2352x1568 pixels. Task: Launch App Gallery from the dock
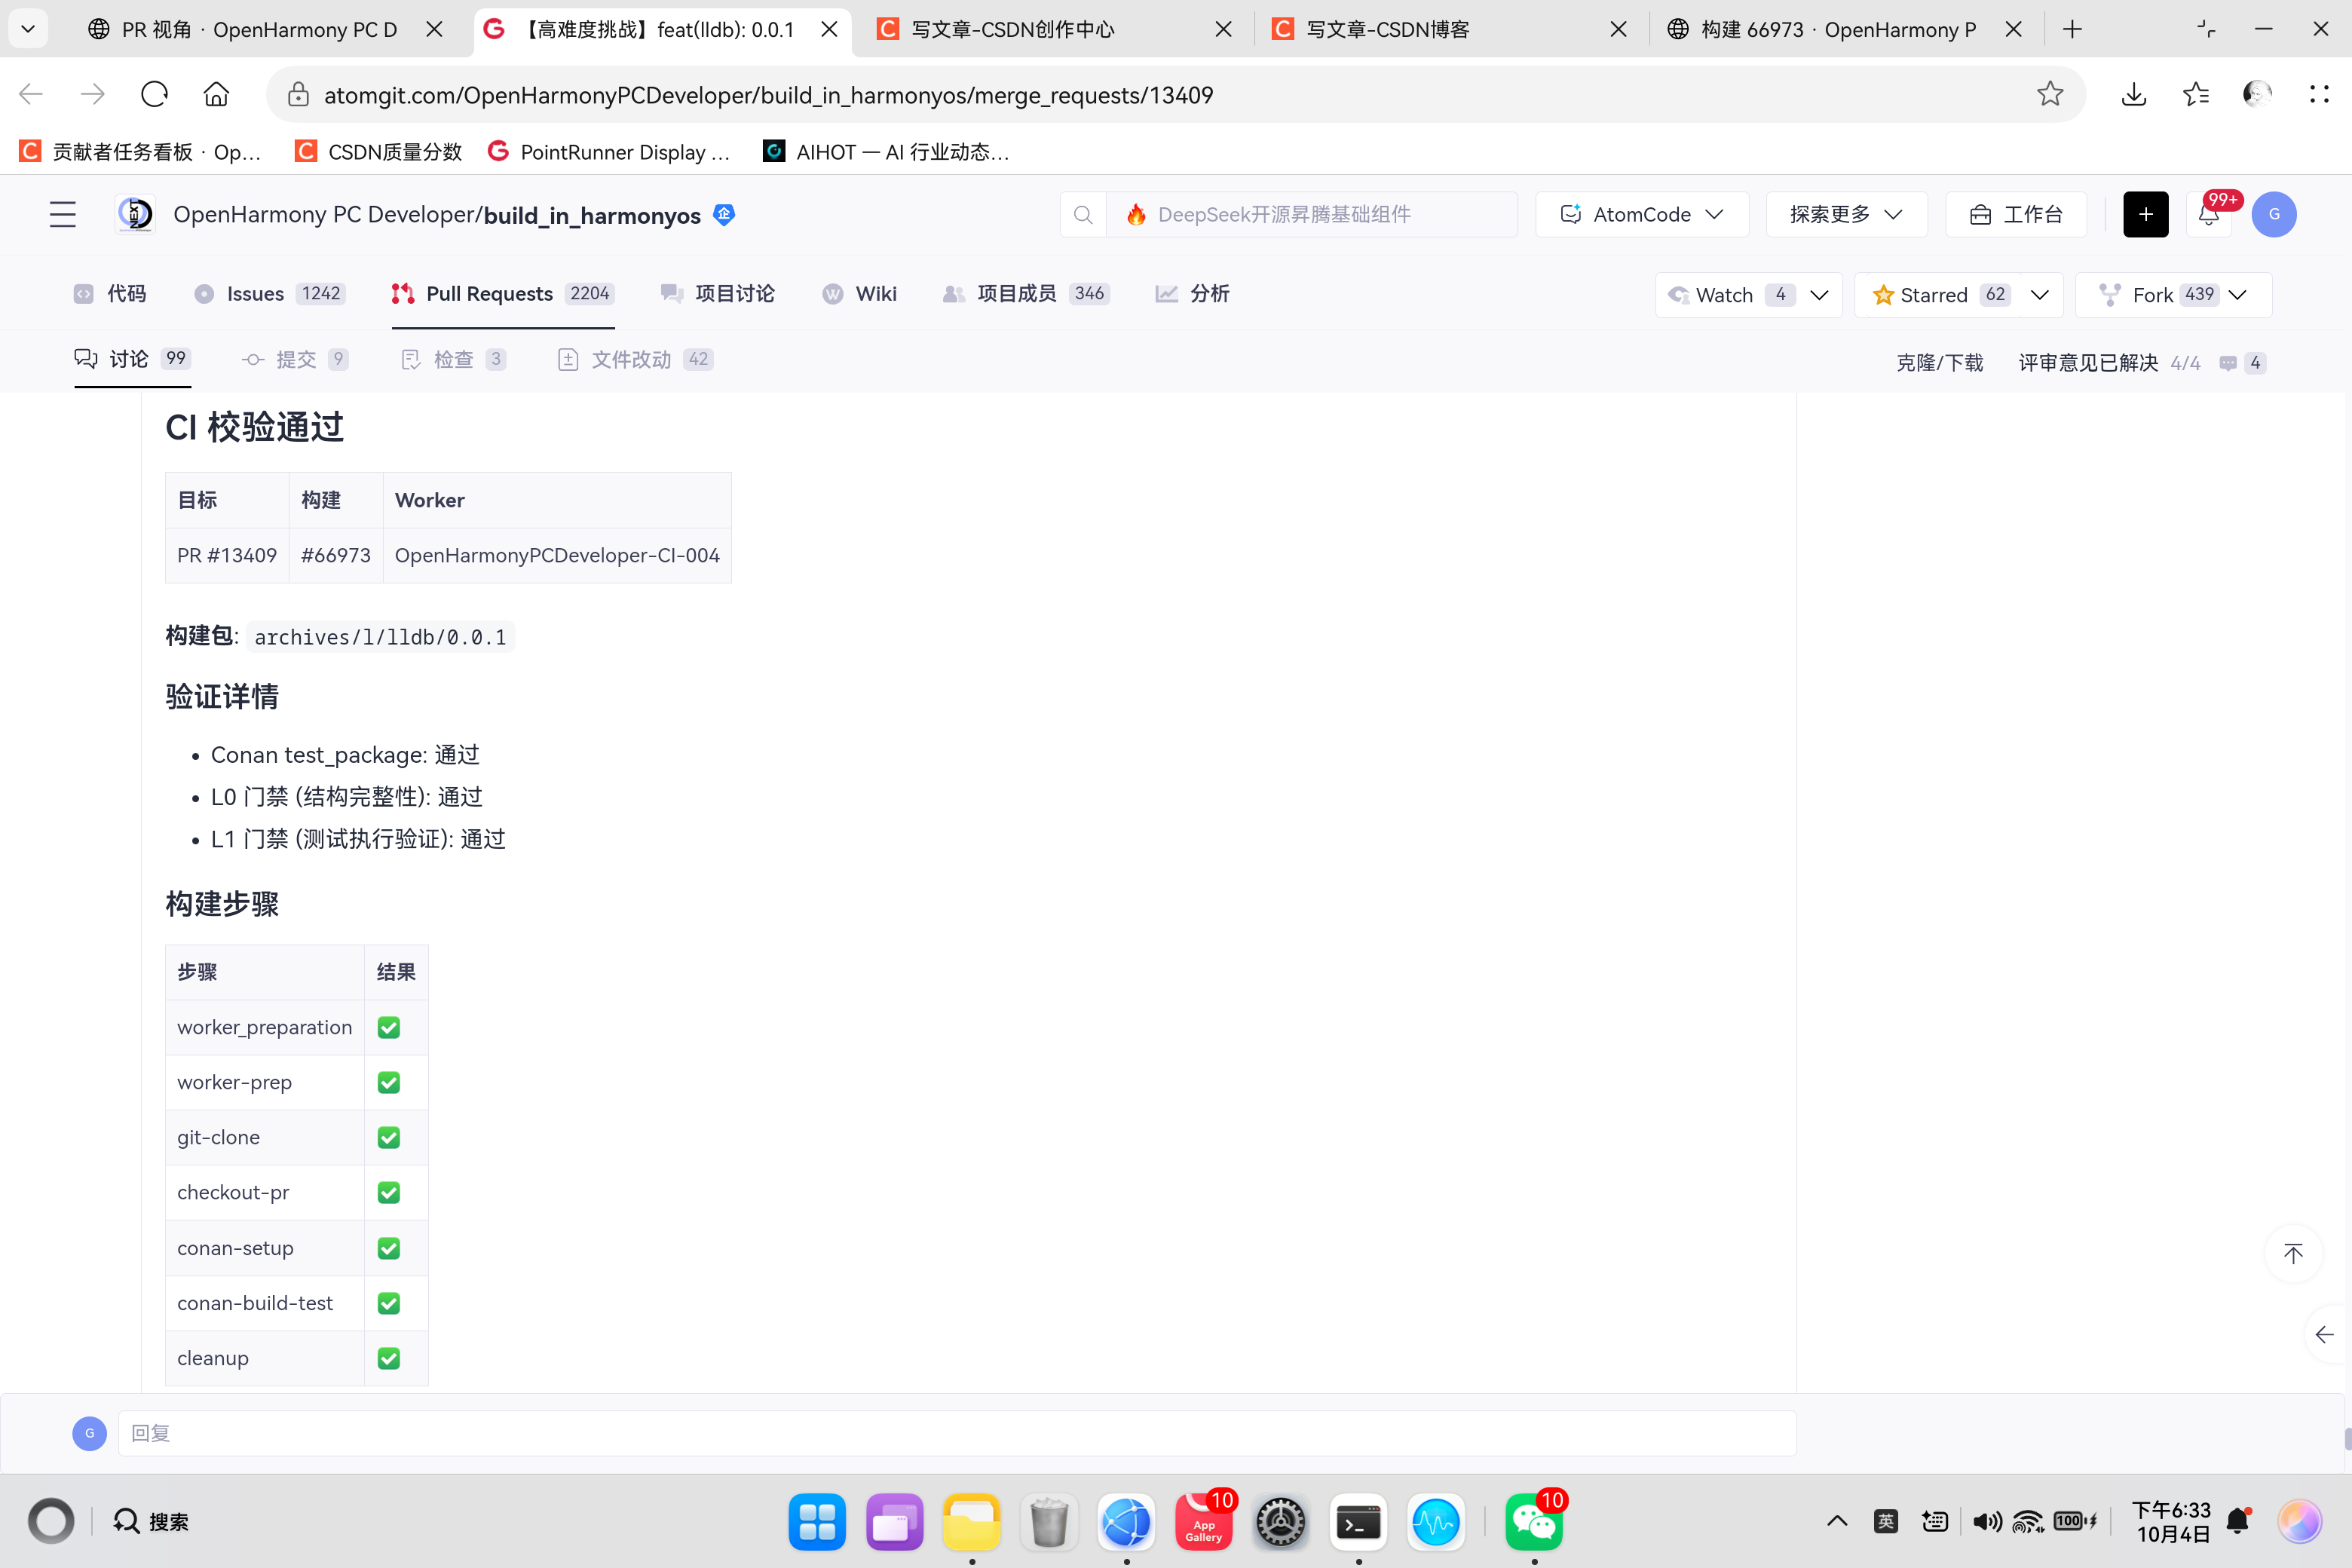click(1204, 1522)
